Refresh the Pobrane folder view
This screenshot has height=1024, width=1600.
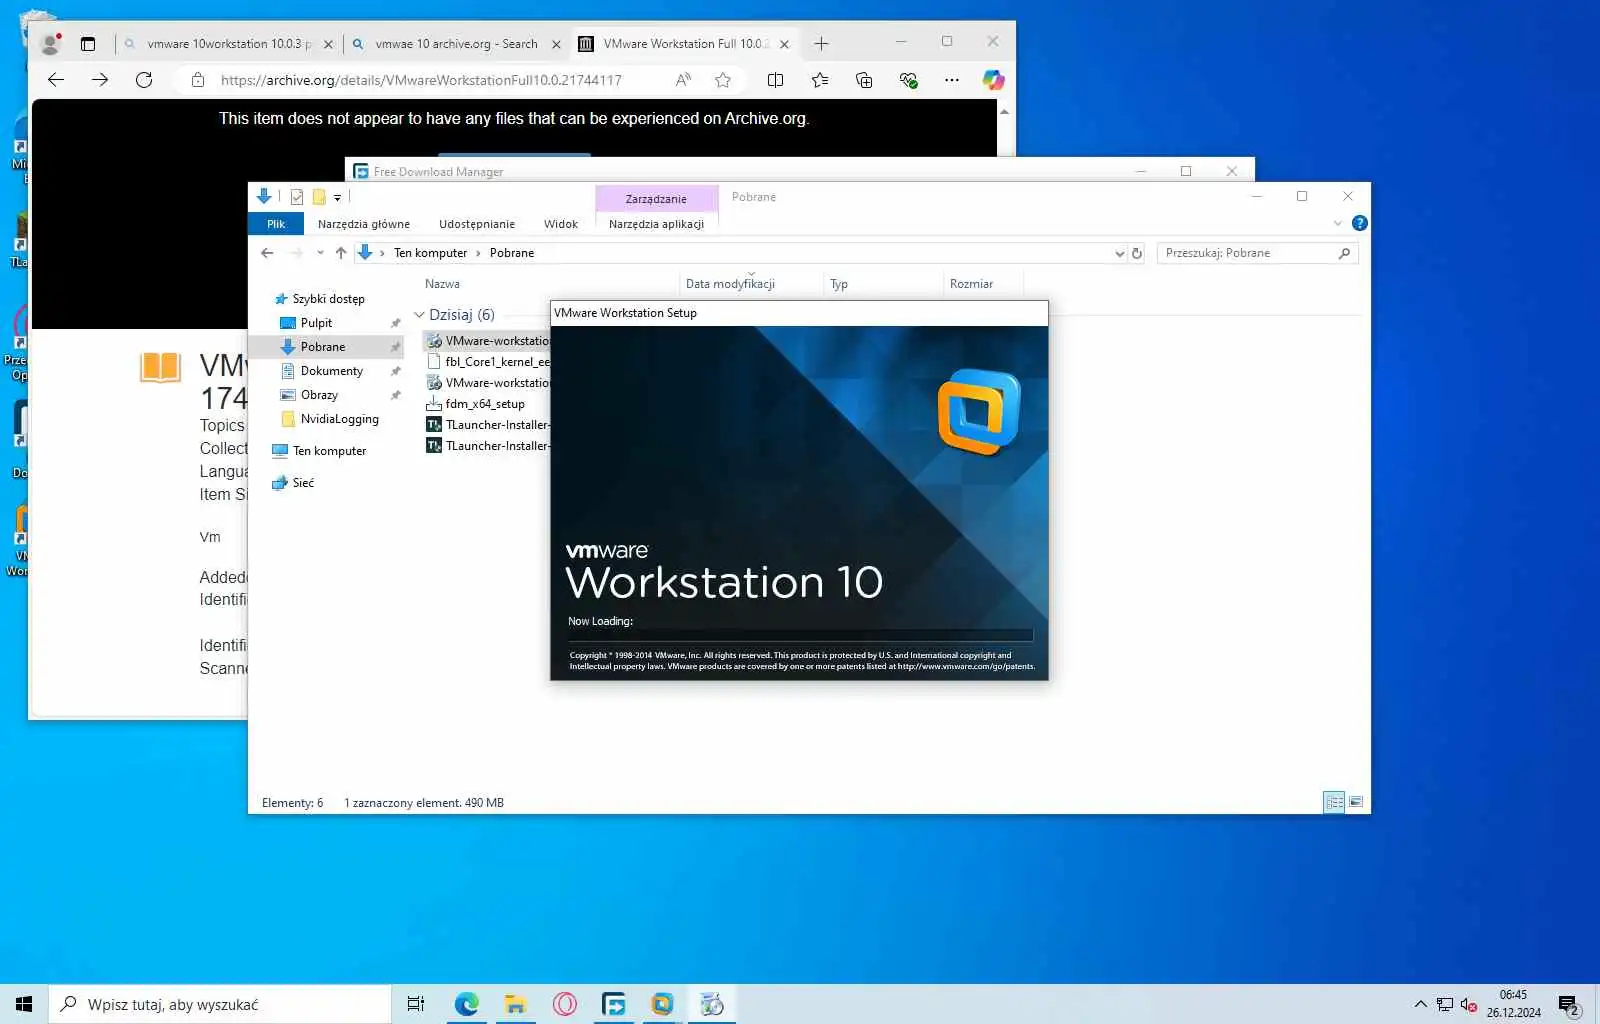1137,253
